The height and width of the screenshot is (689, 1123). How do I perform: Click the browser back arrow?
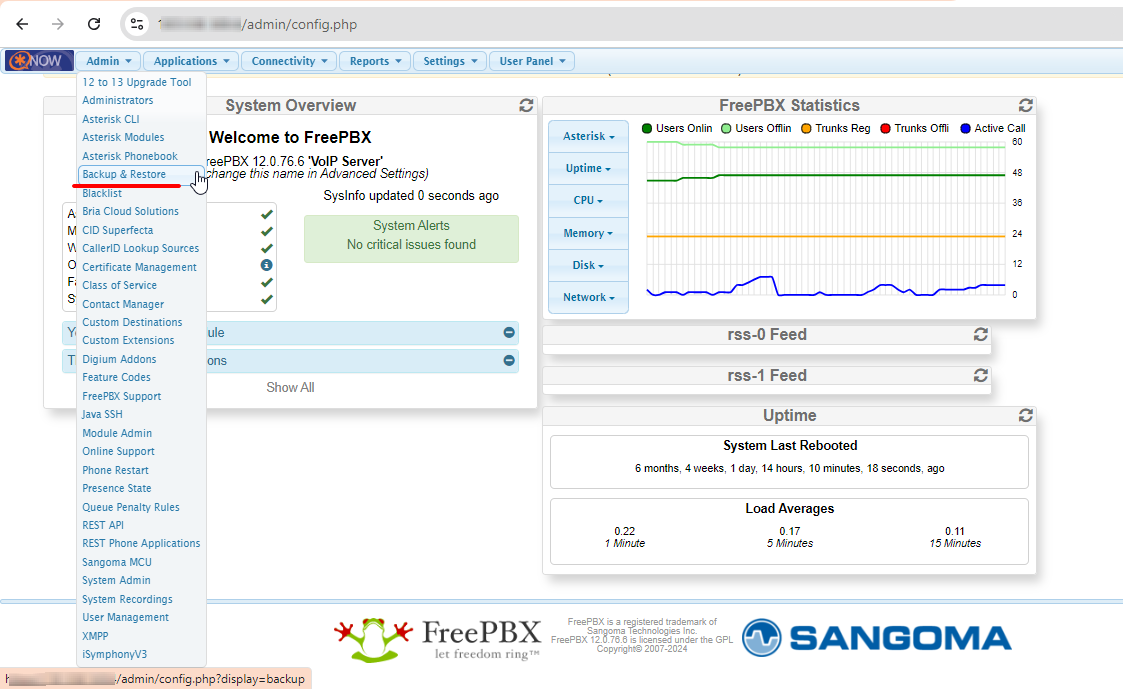point(22,24)
